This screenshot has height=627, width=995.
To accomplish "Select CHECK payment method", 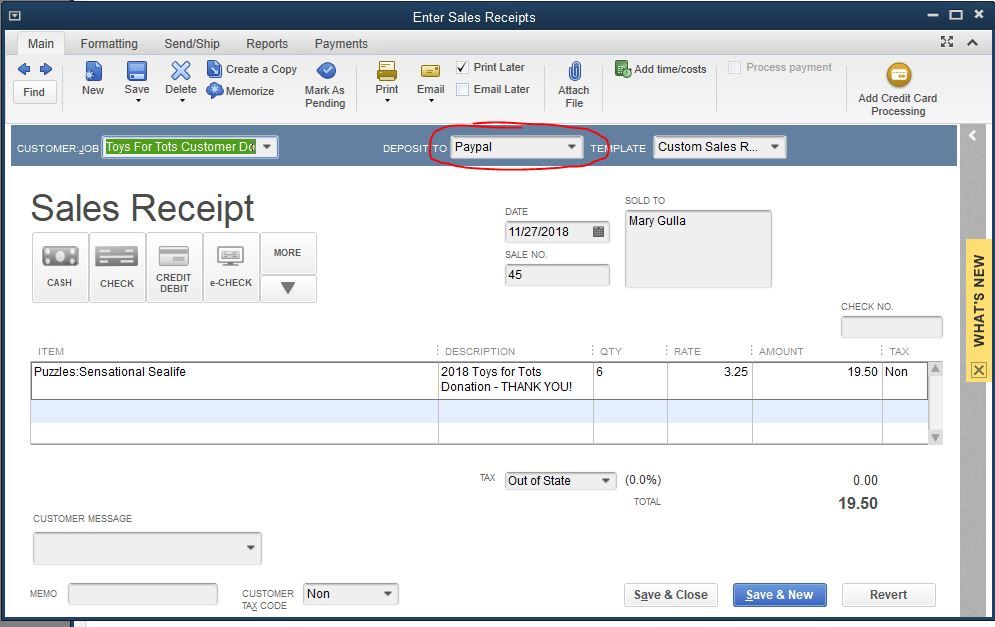I will coord(117,267).
